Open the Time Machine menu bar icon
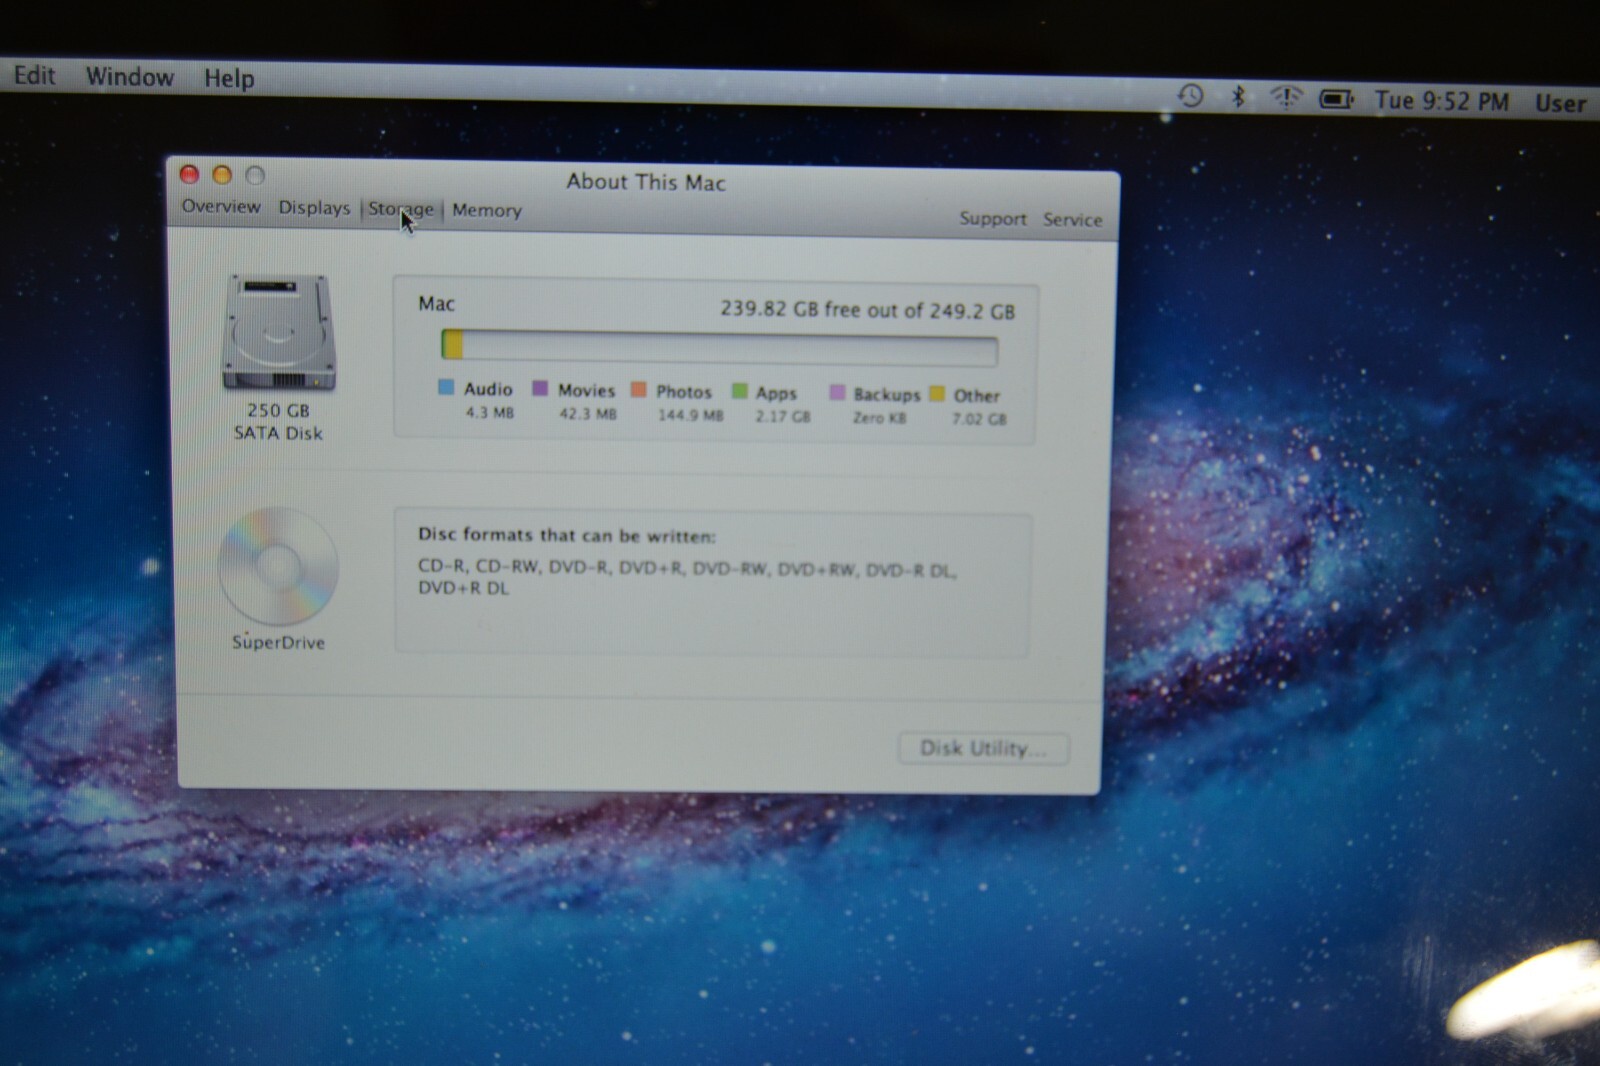 pos(1190,96)
